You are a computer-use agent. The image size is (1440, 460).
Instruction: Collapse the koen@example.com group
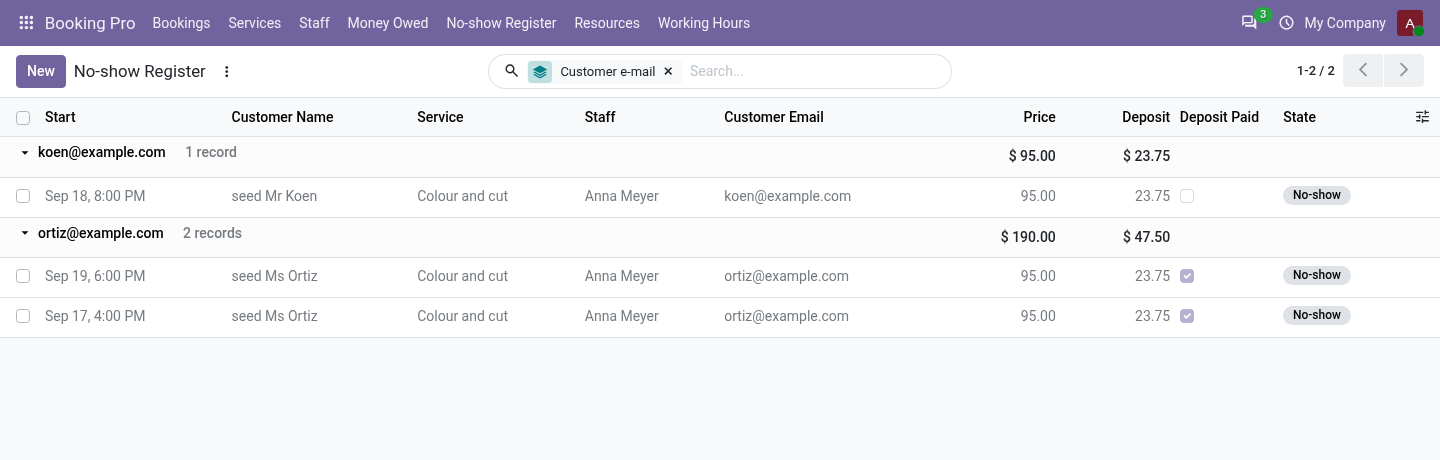click(25, 153)
